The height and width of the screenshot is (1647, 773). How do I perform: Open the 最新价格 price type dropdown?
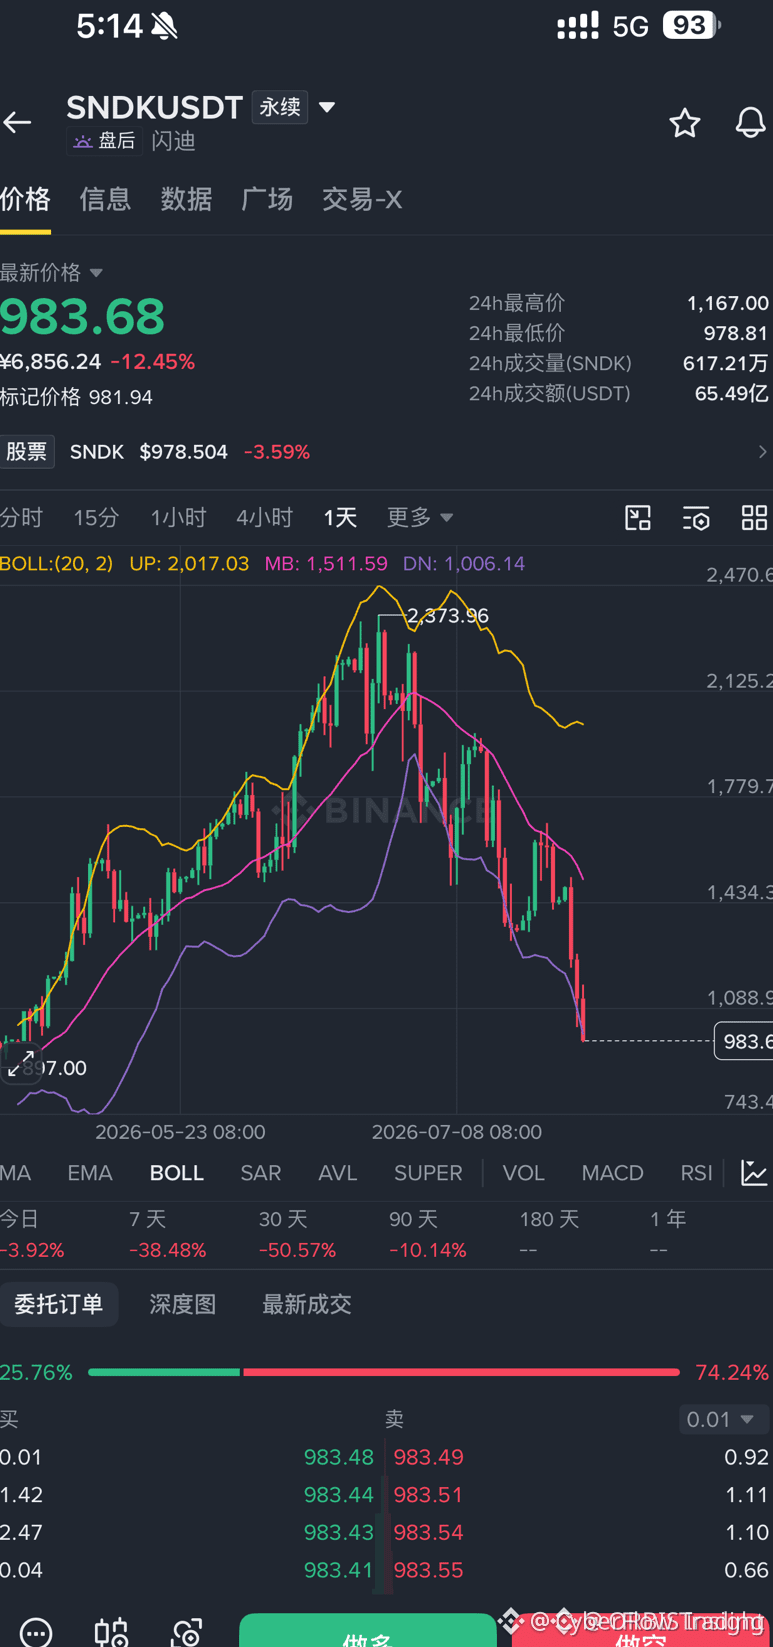(x=52, y=272)
